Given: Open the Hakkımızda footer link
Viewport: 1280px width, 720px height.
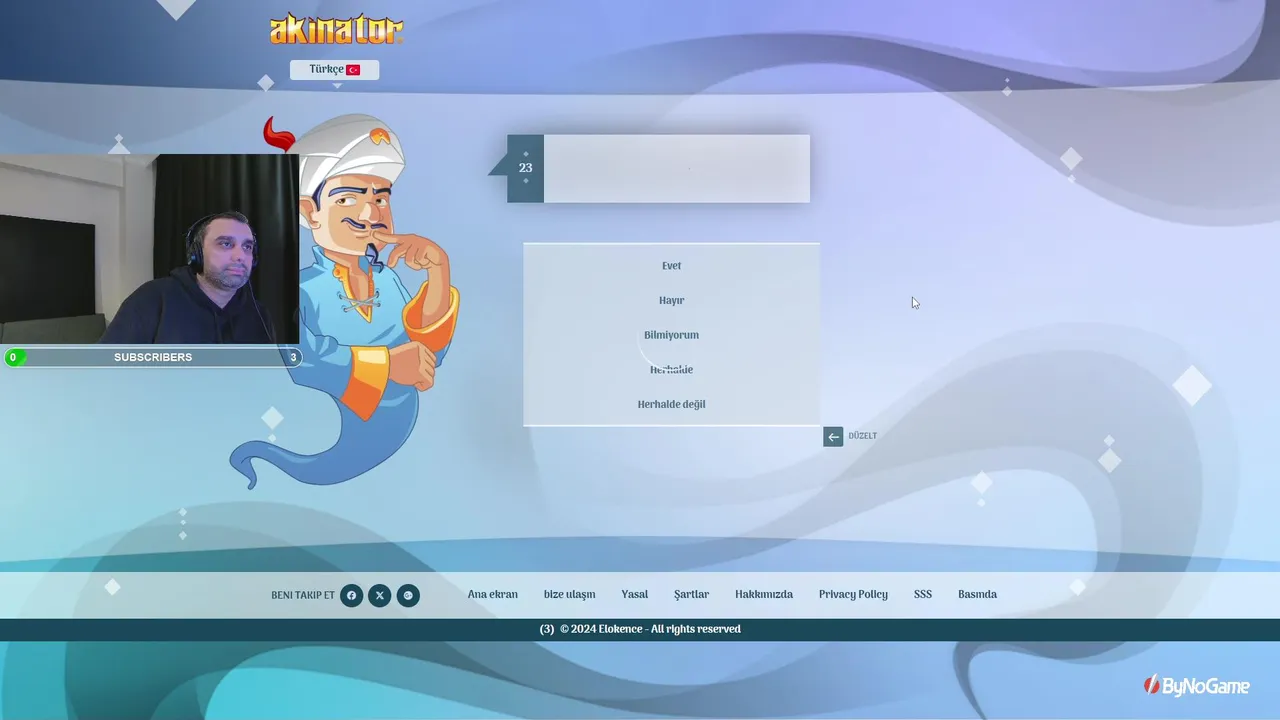Looking at the screenshot, I should 764,594.
